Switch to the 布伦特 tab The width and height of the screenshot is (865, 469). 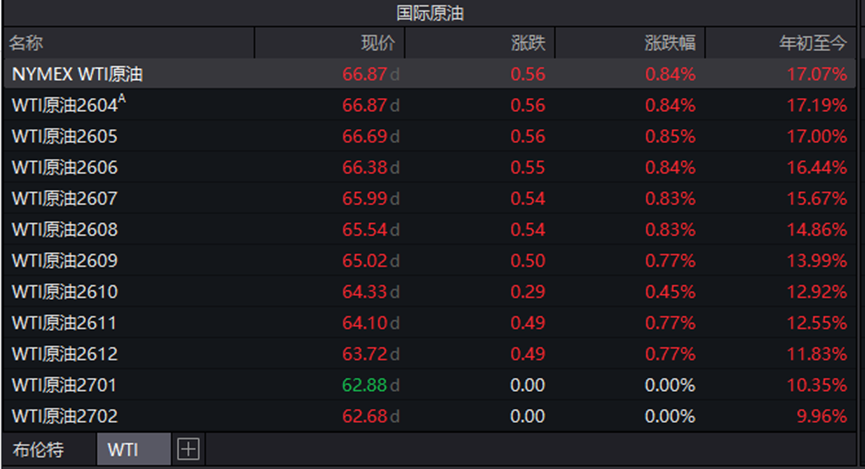[38, 450]
